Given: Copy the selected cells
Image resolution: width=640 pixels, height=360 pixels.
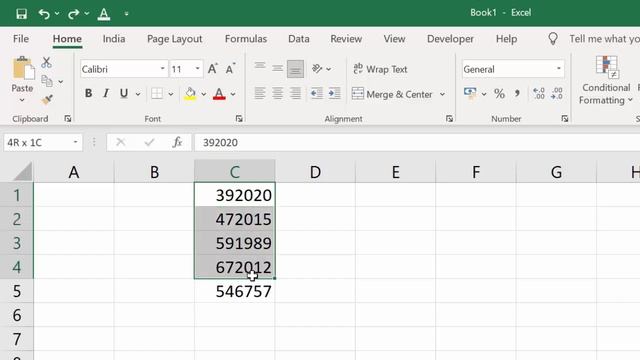Looking at the screenshot, I should (x=47, y=81).
